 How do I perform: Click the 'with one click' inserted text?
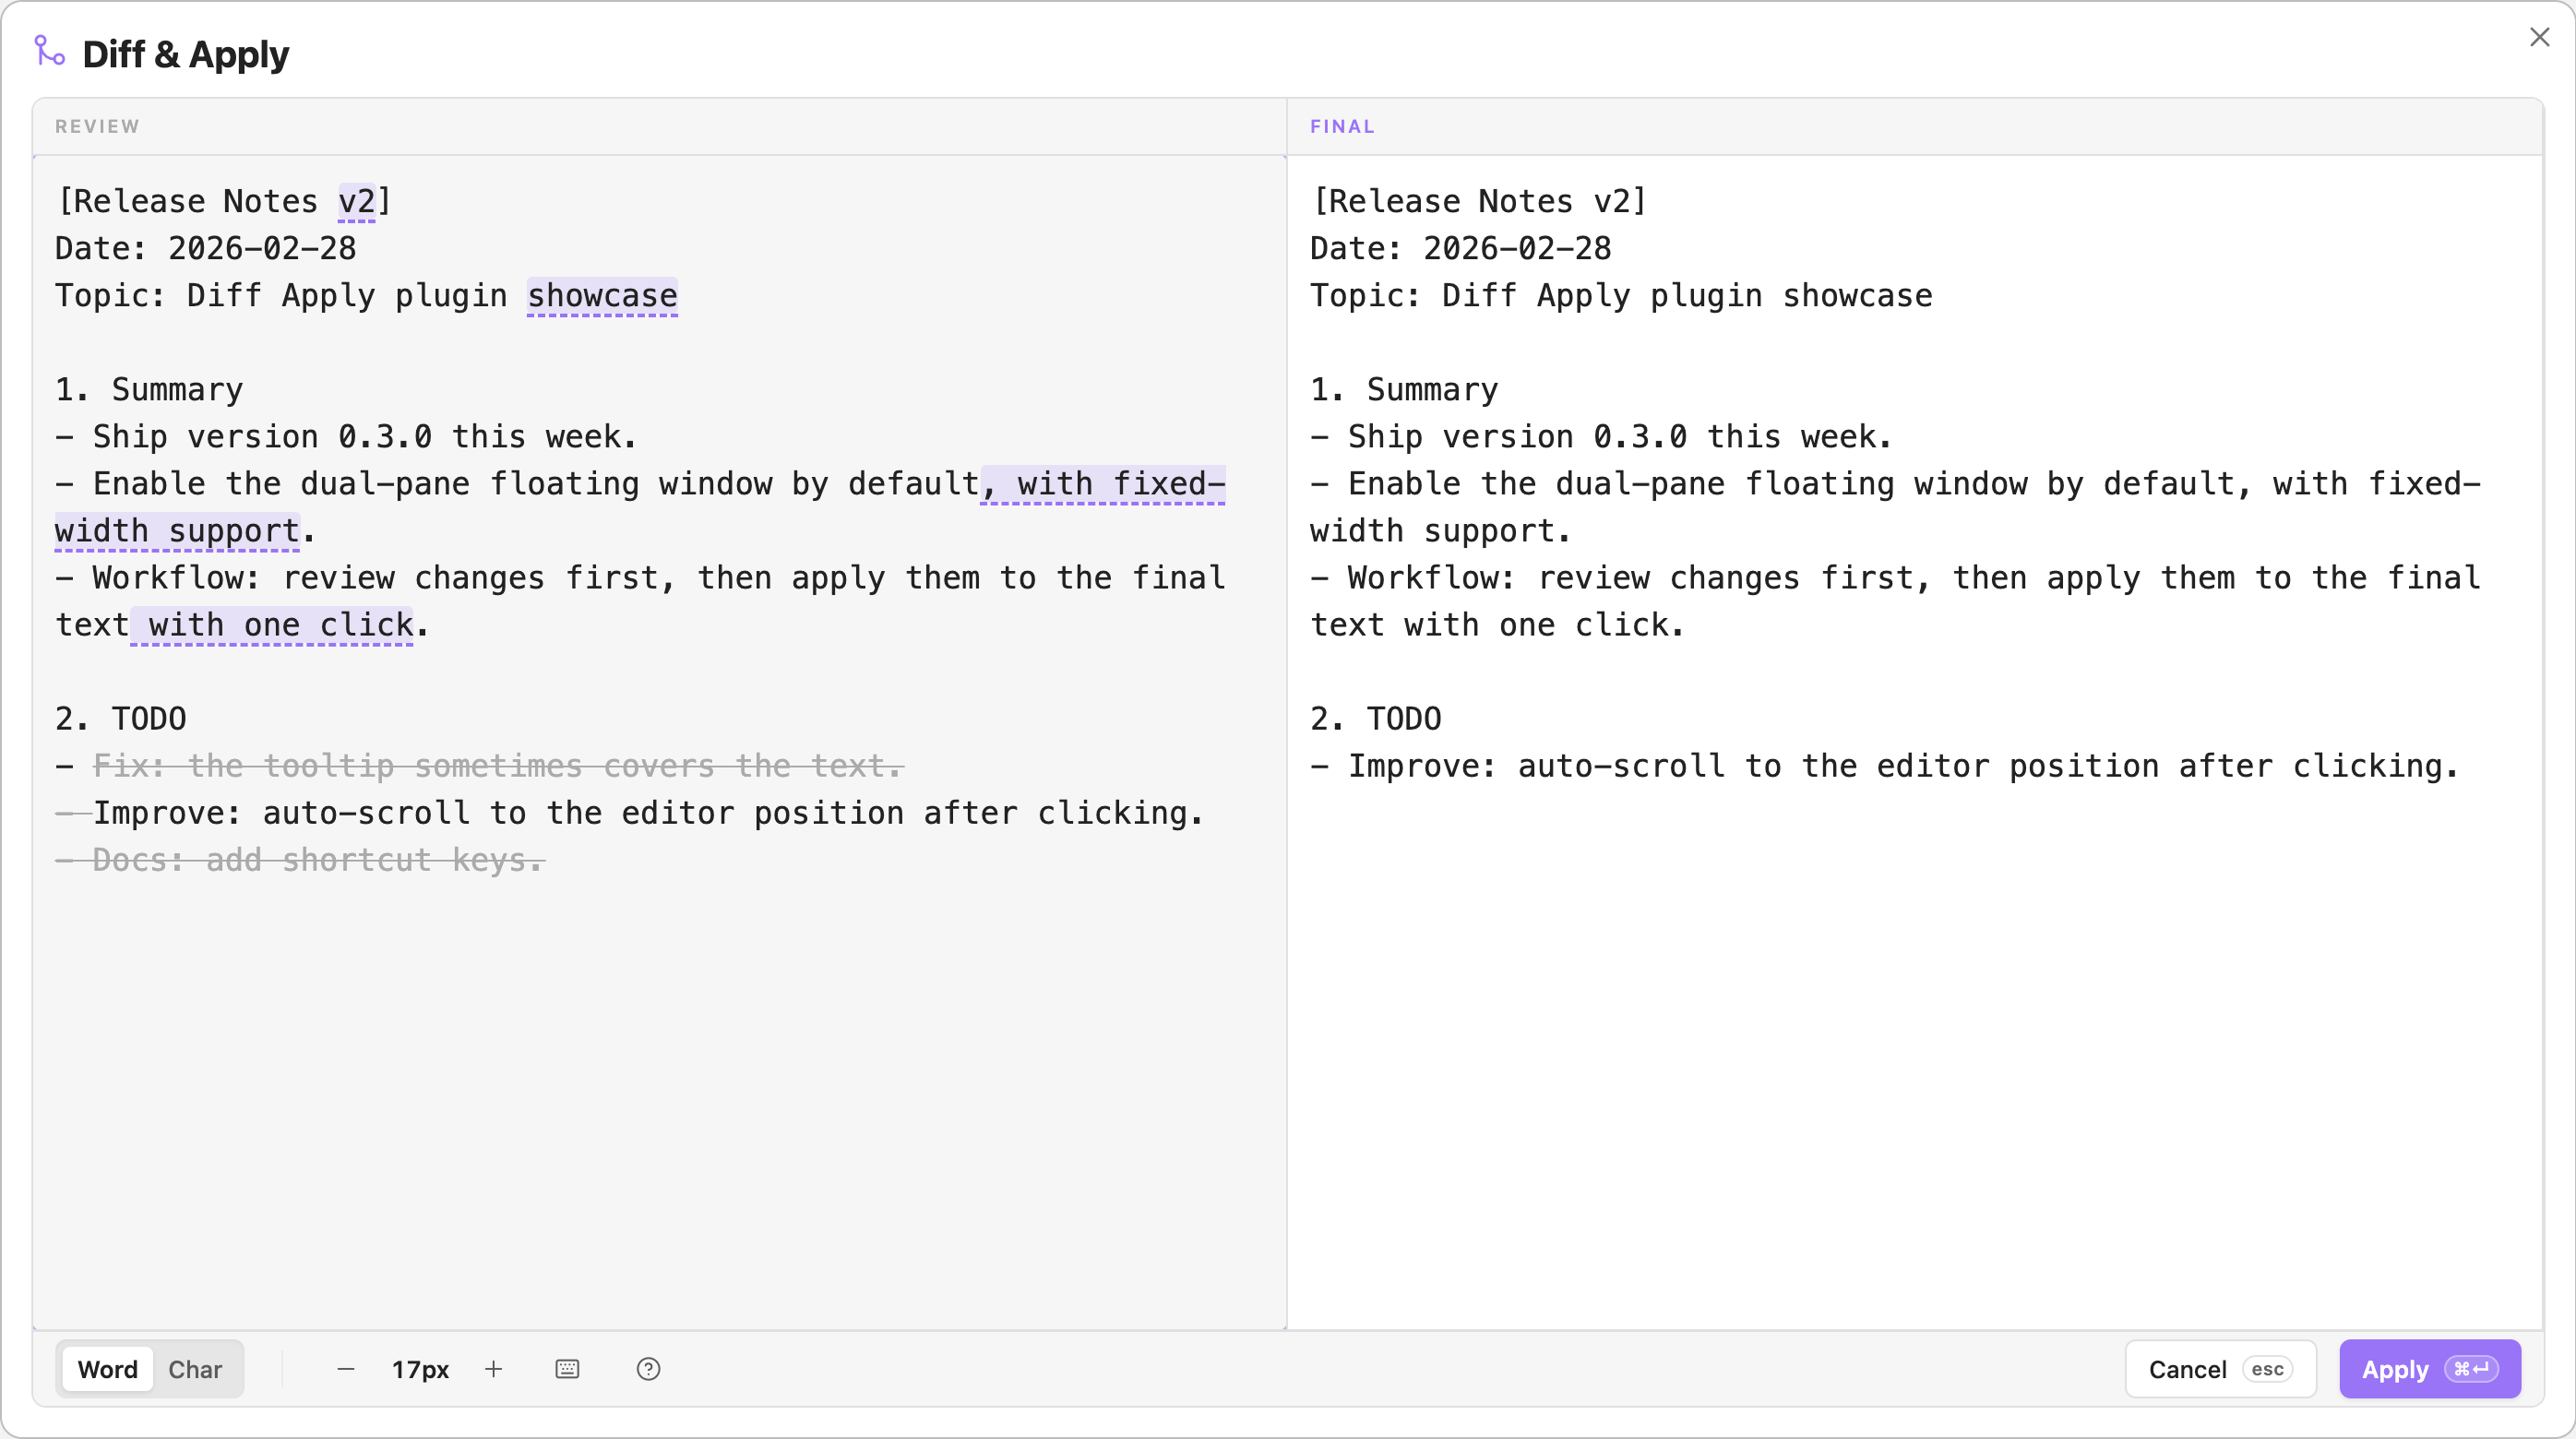(x=272, y=625)
